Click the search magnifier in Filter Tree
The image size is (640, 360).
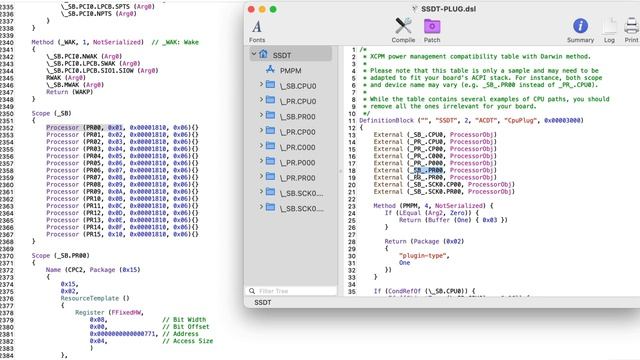tap(252, 291)
